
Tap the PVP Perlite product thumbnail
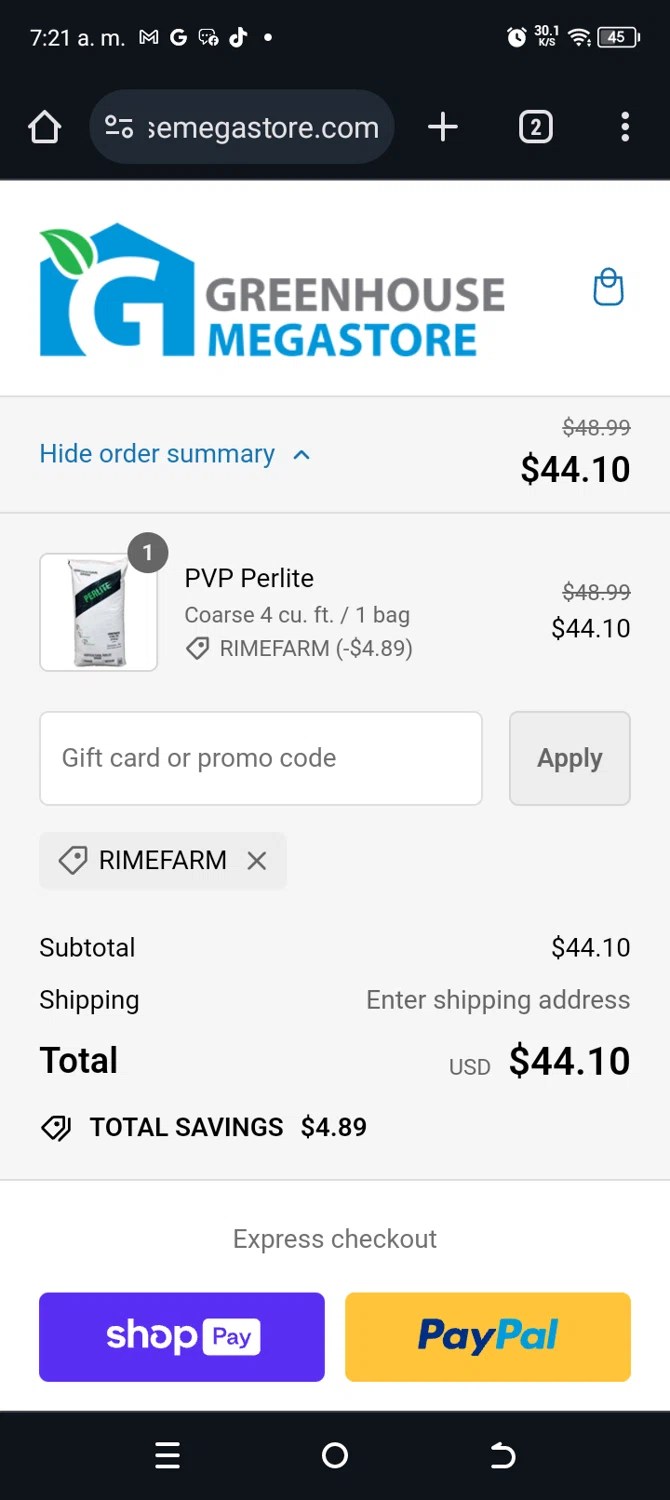point(98,612)
